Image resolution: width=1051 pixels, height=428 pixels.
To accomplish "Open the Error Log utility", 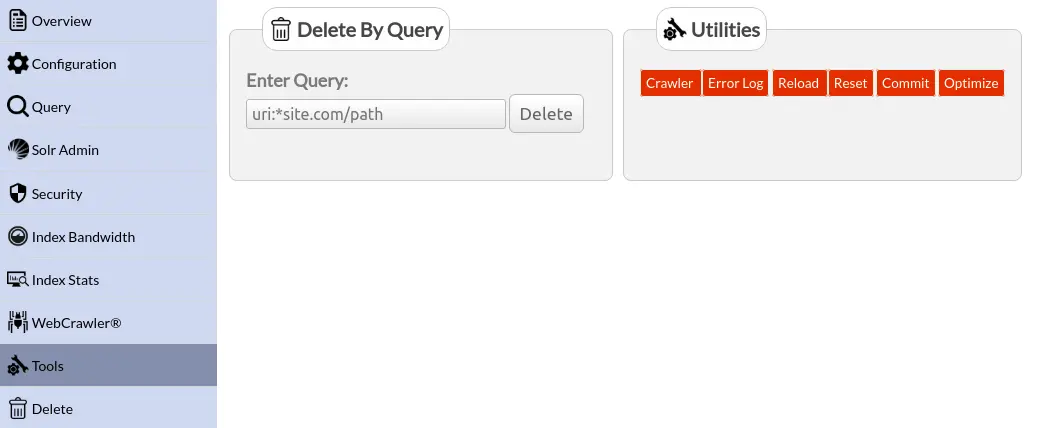I will pos(736,83).
